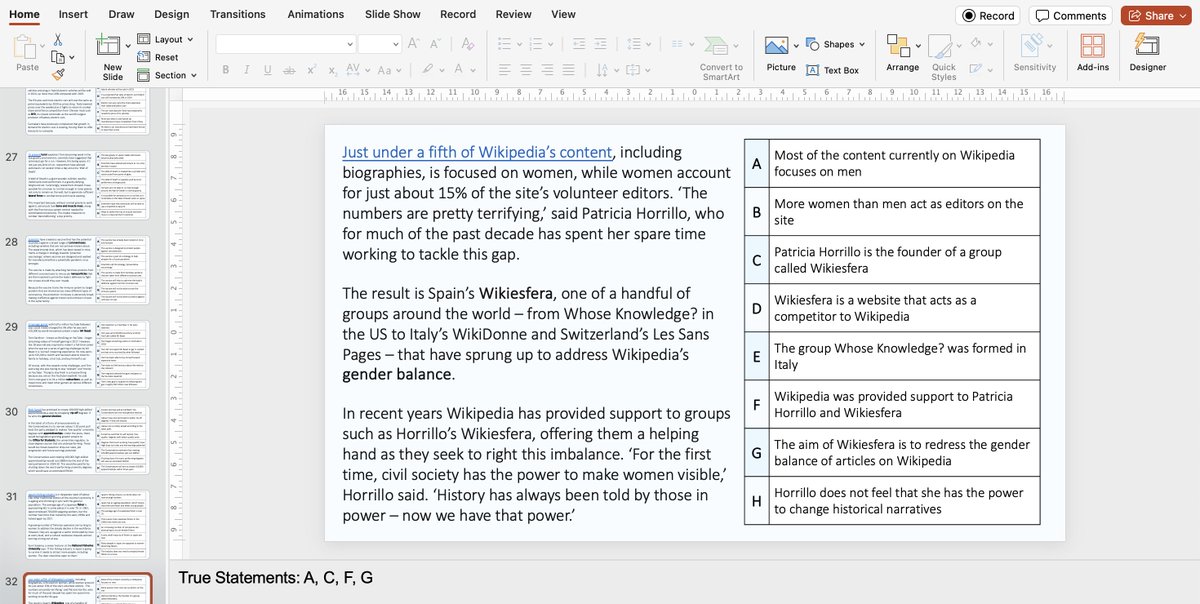Click the Arrange objects icon
Image resolution: width=1200 pixels, height=604 pixels.
pos(898,46)
